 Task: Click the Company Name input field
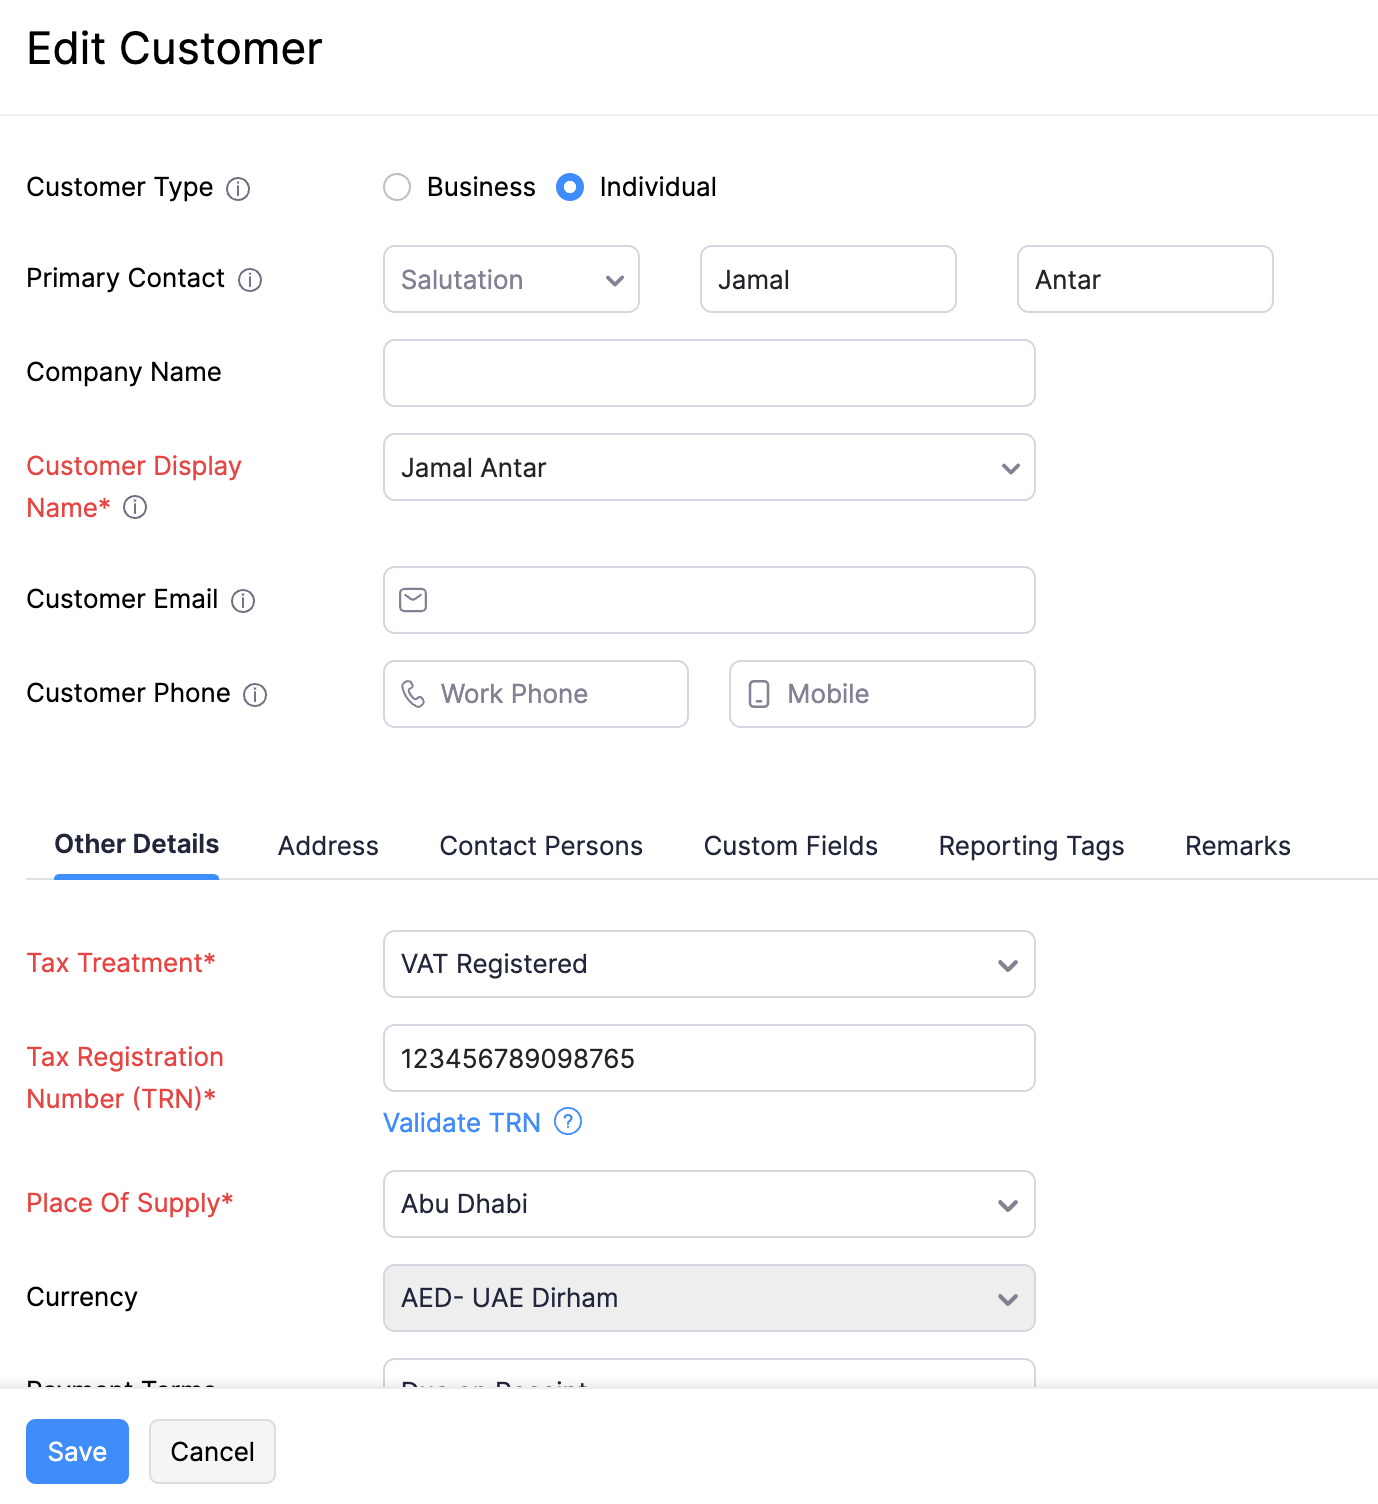708,373
